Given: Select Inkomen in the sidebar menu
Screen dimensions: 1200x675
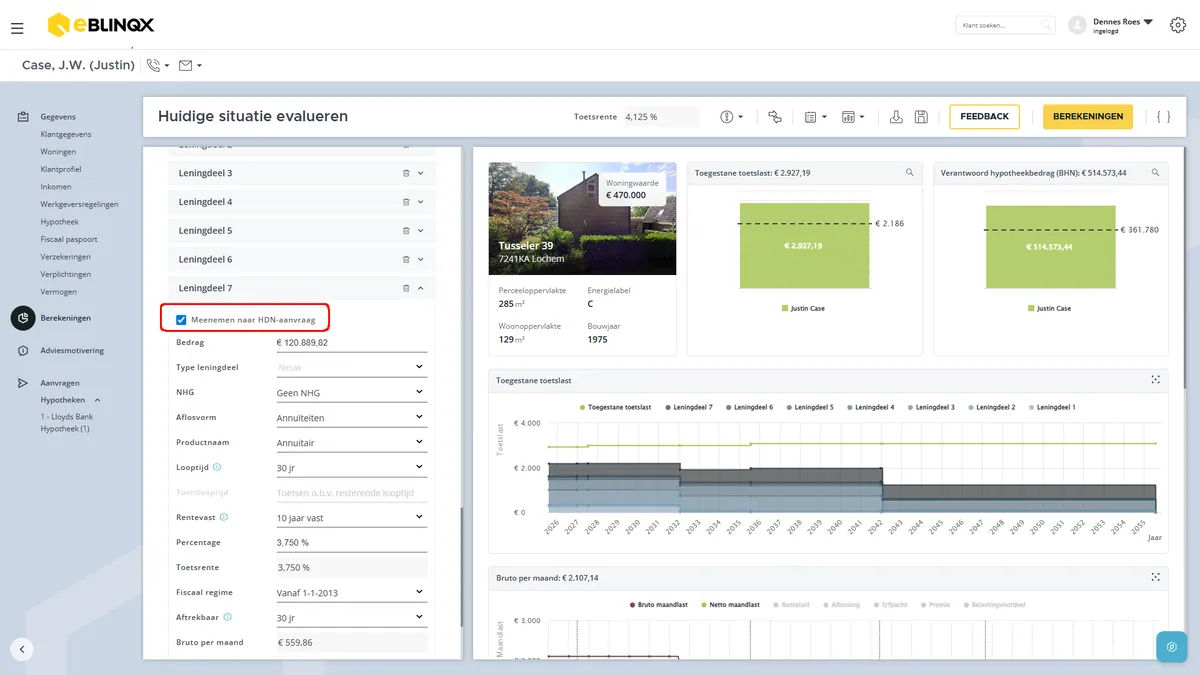Looking at the screenshot, I should [x=56, y=187].
